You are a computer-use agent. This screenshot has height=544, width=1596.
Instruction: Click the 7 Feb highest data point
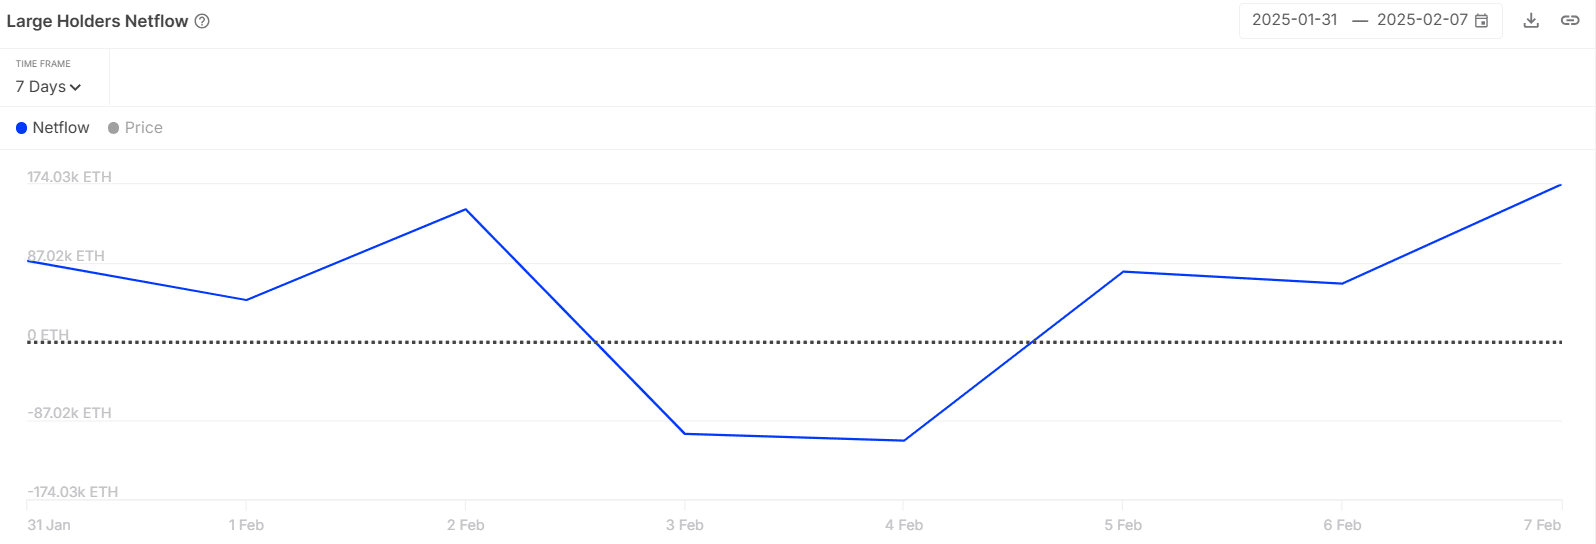(x=1561, y=185)
